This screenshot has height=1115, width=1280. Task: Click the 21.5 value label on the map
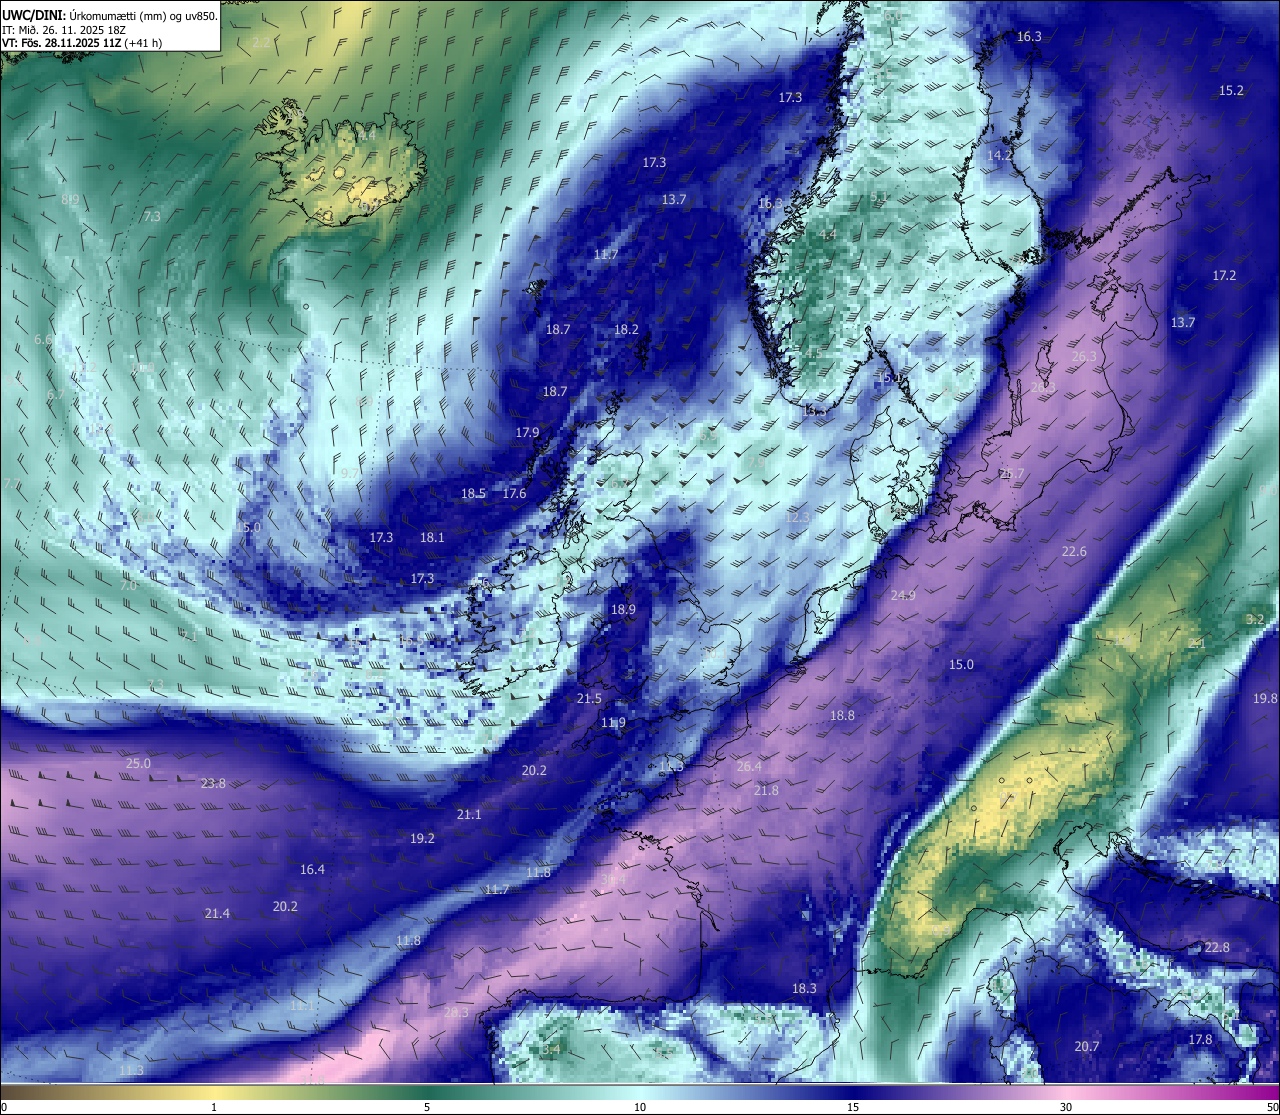(589, 698)
